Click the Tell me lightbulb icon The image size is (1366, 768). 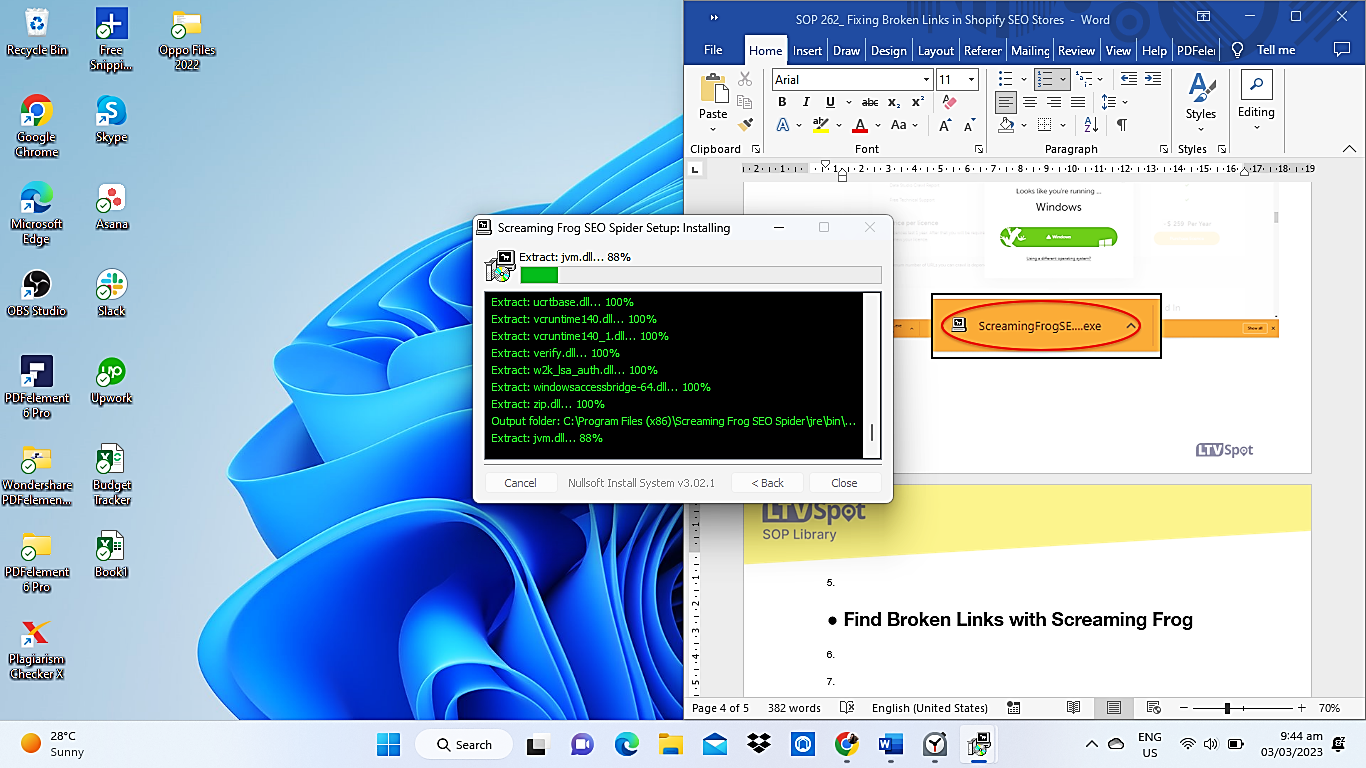1238,50
